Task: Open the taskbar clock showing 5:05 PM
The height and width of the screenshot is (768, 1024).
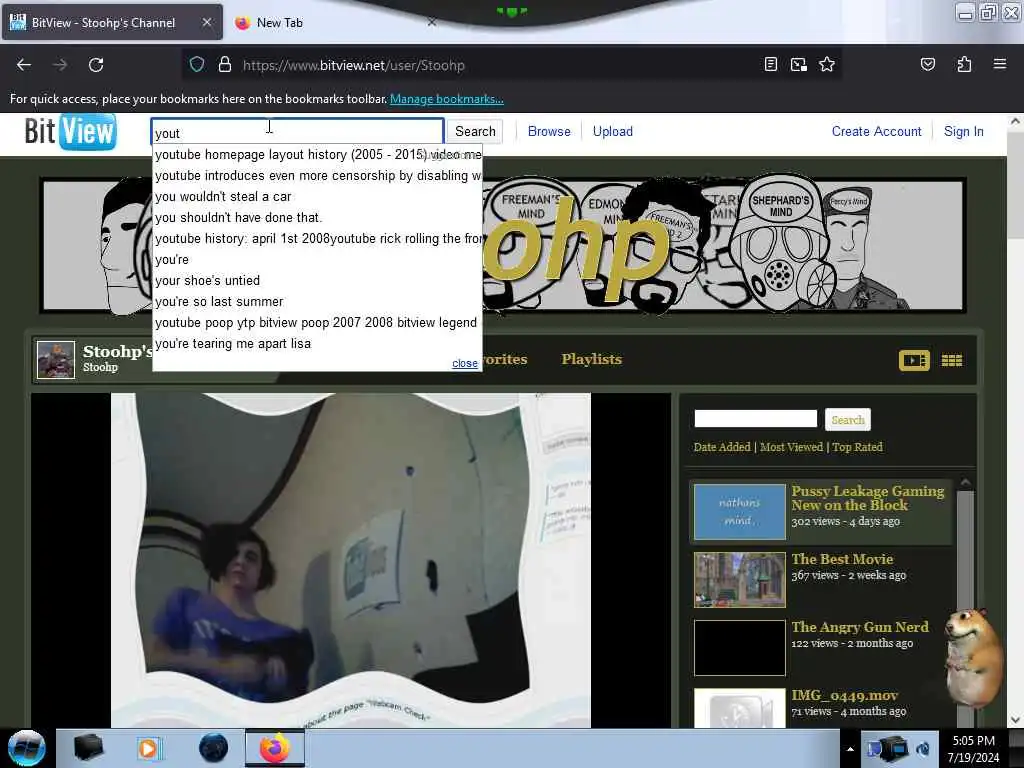Action: point(973,748)
